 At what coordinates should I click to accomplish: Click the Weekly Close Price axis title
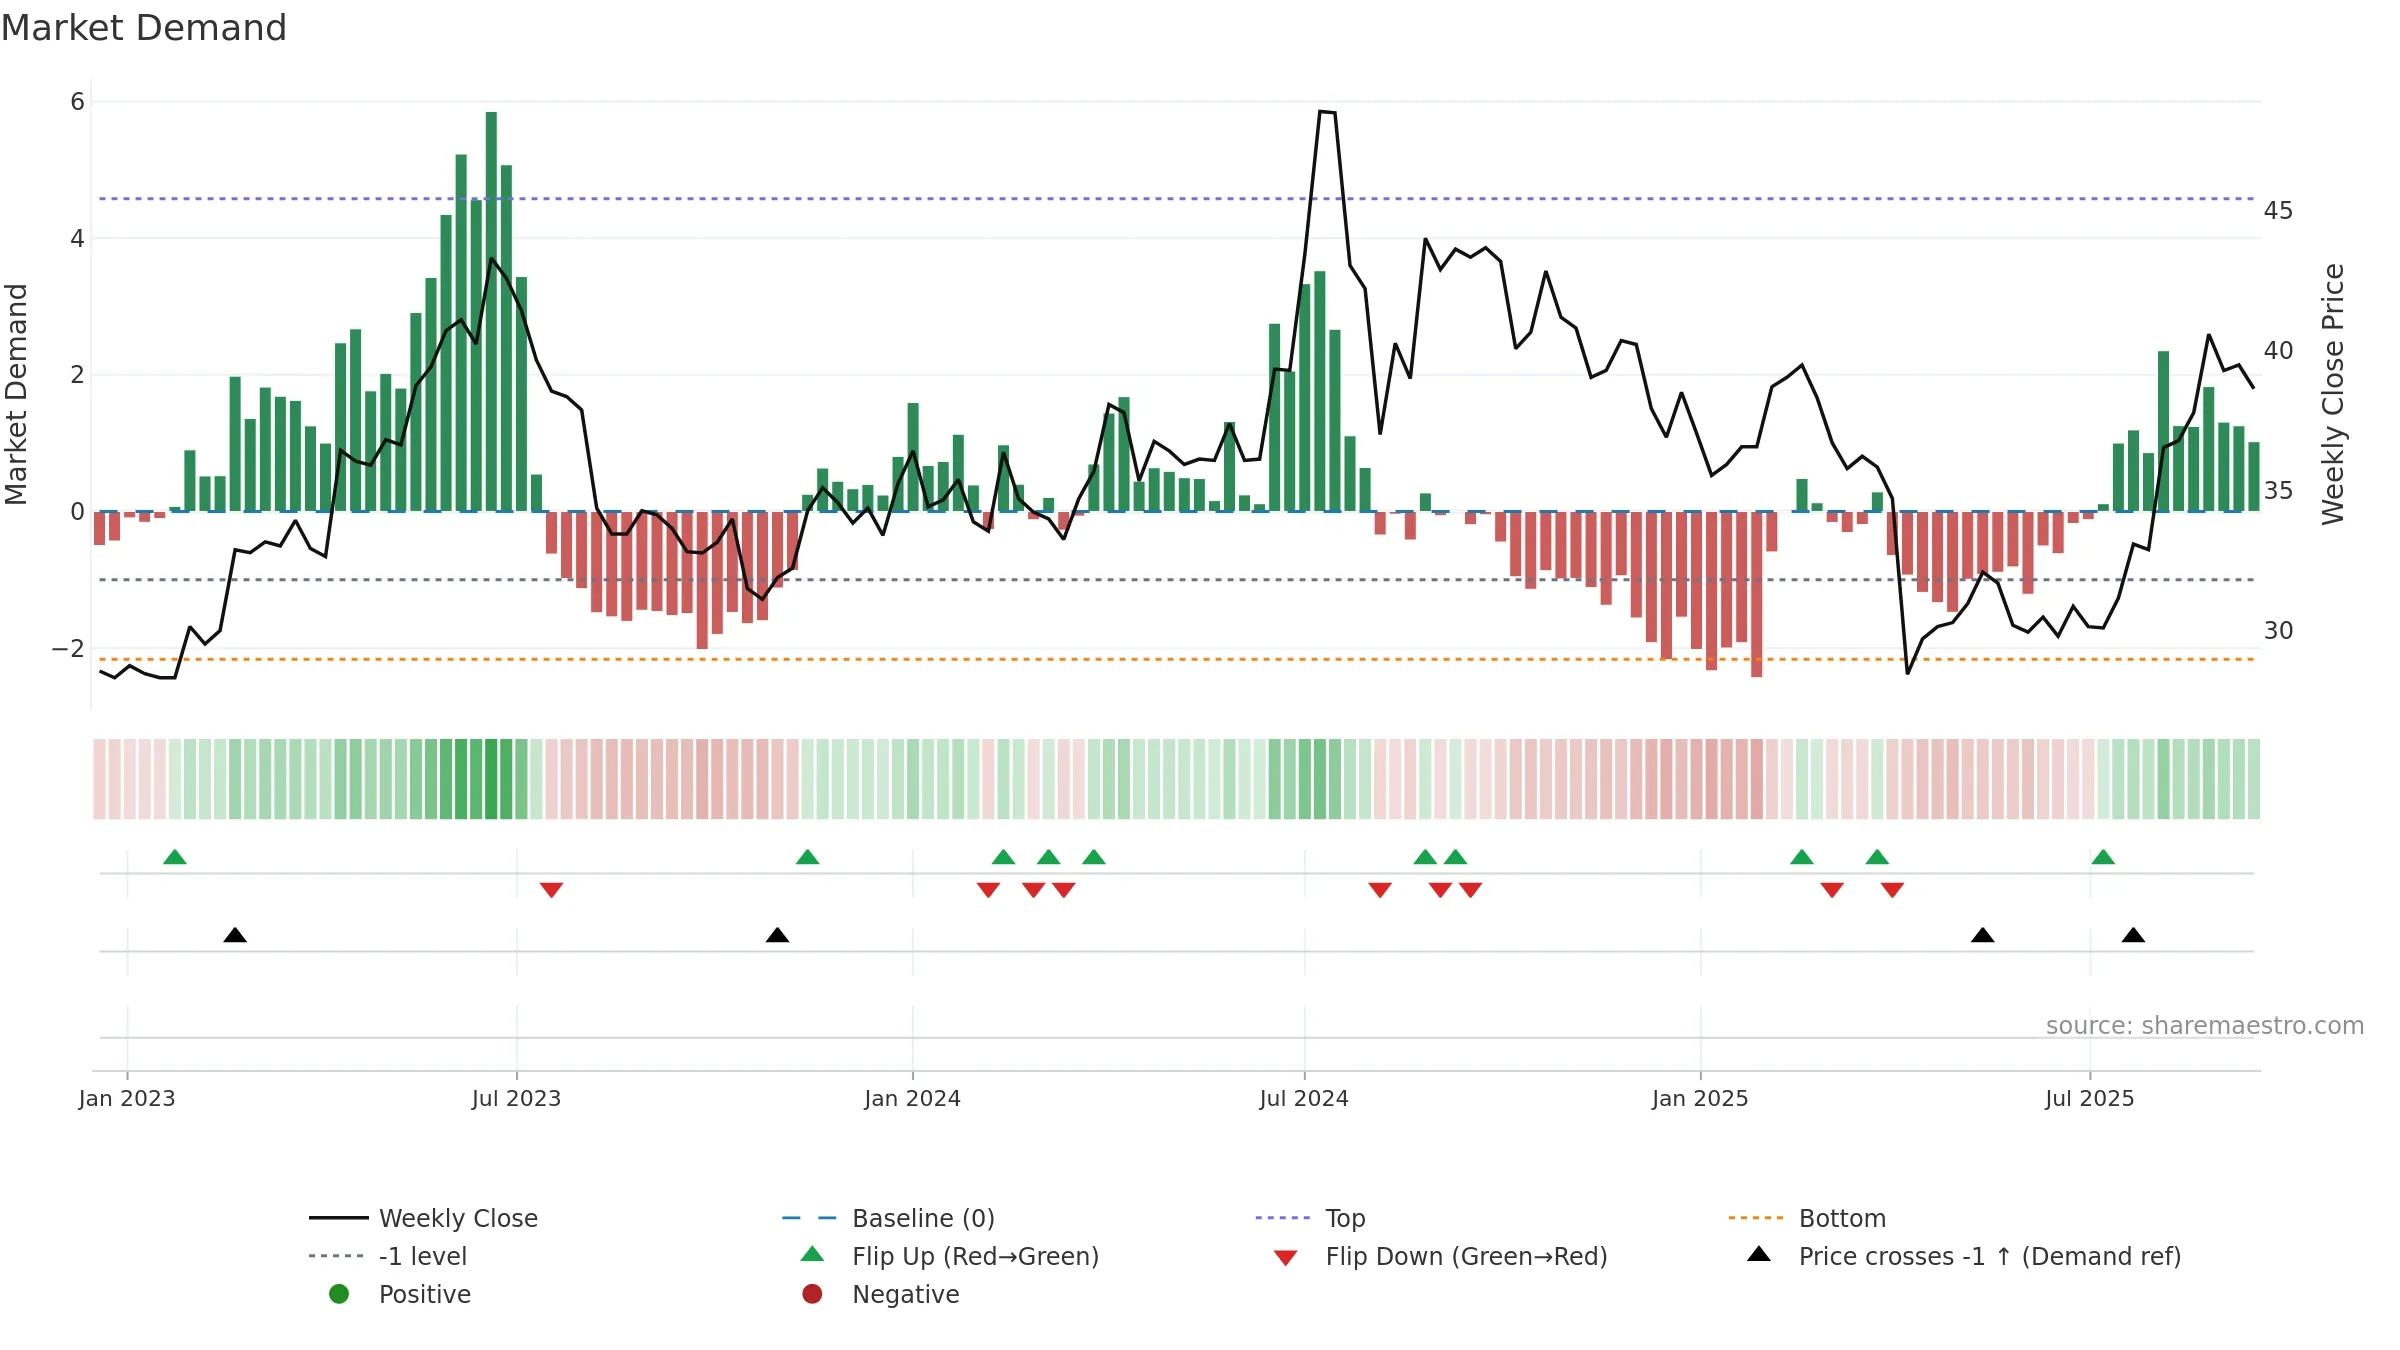(2333, 394)
